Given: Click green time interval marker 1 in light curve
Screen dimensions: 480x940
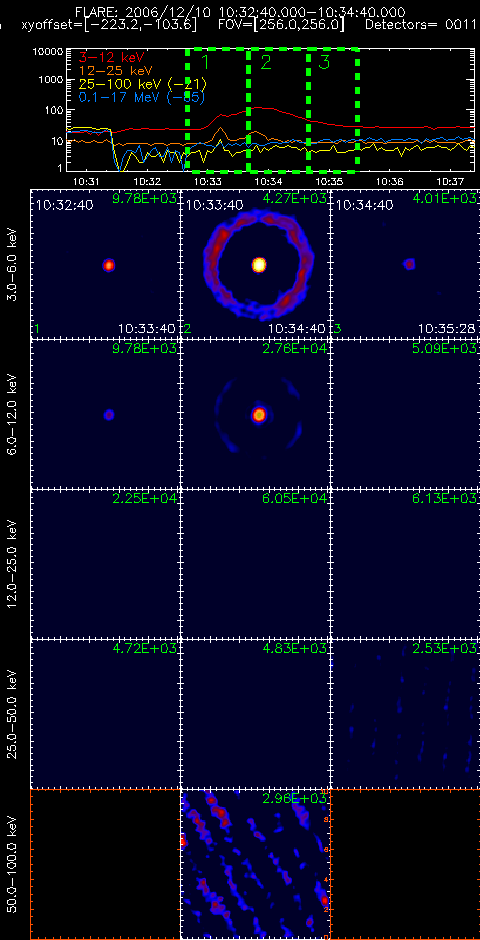Looking at the screenshot, I should pos(204,62).
